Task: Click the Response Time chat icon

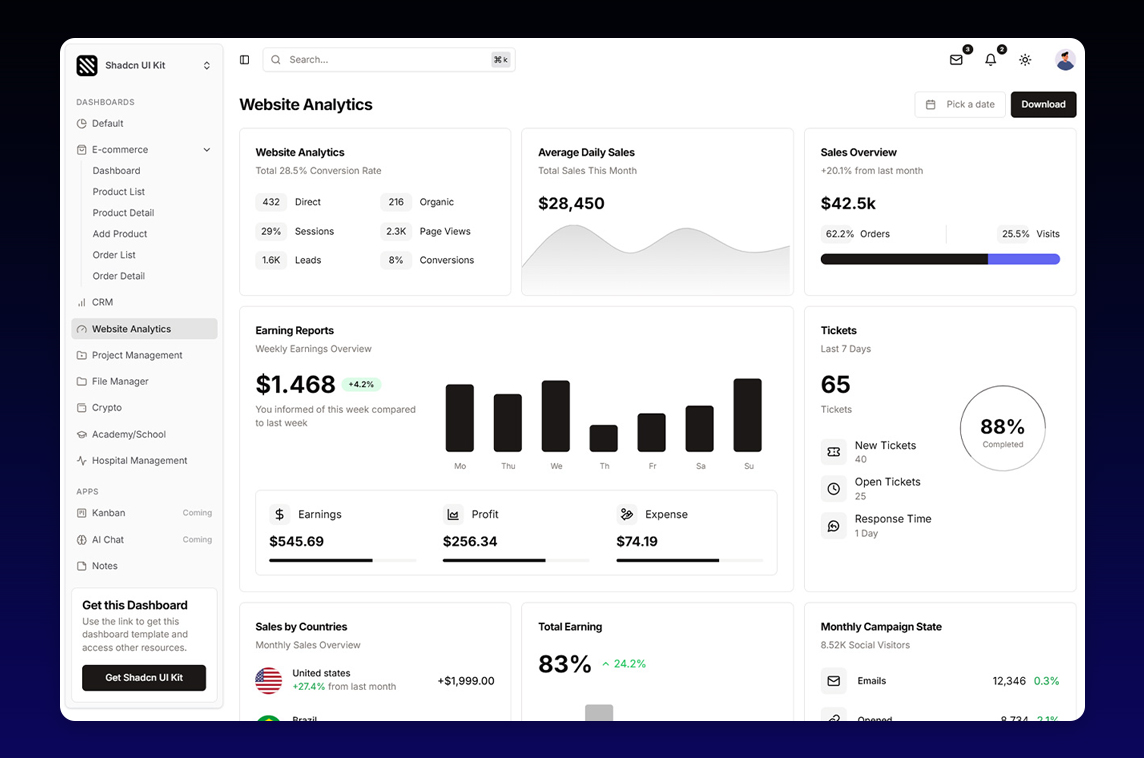Action: (834, 526)
